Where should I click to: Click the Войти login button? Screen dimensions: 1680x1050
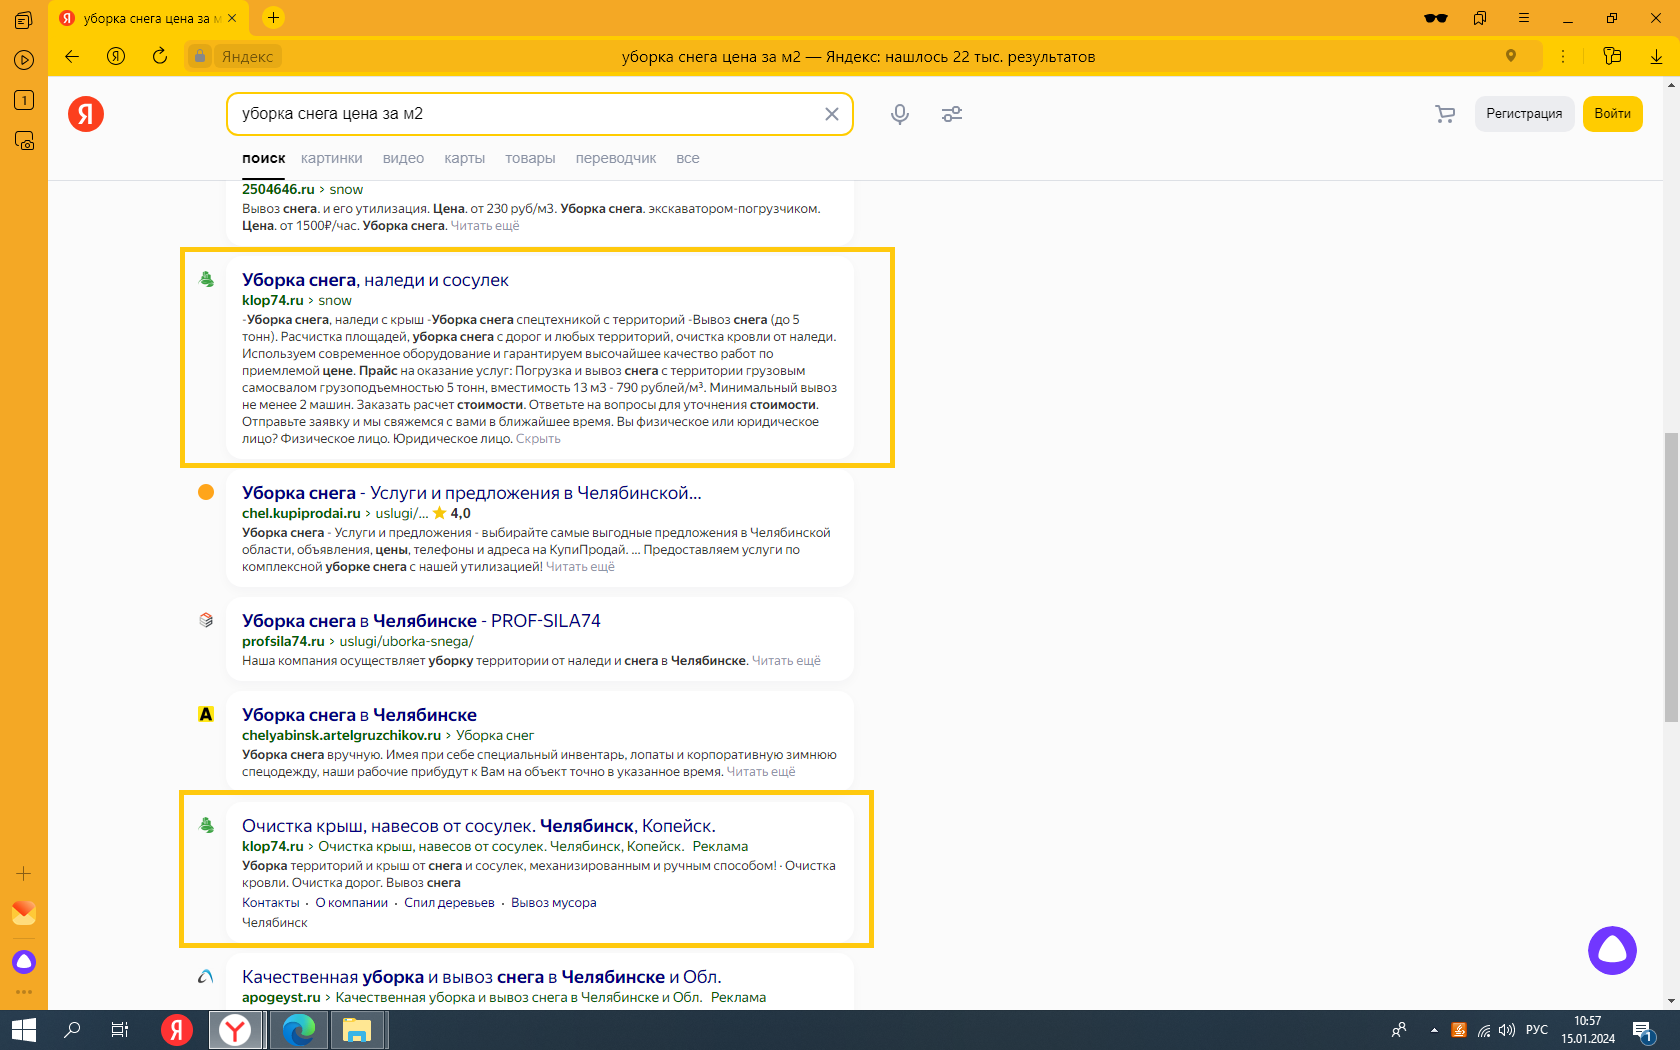click(1612, 114)
